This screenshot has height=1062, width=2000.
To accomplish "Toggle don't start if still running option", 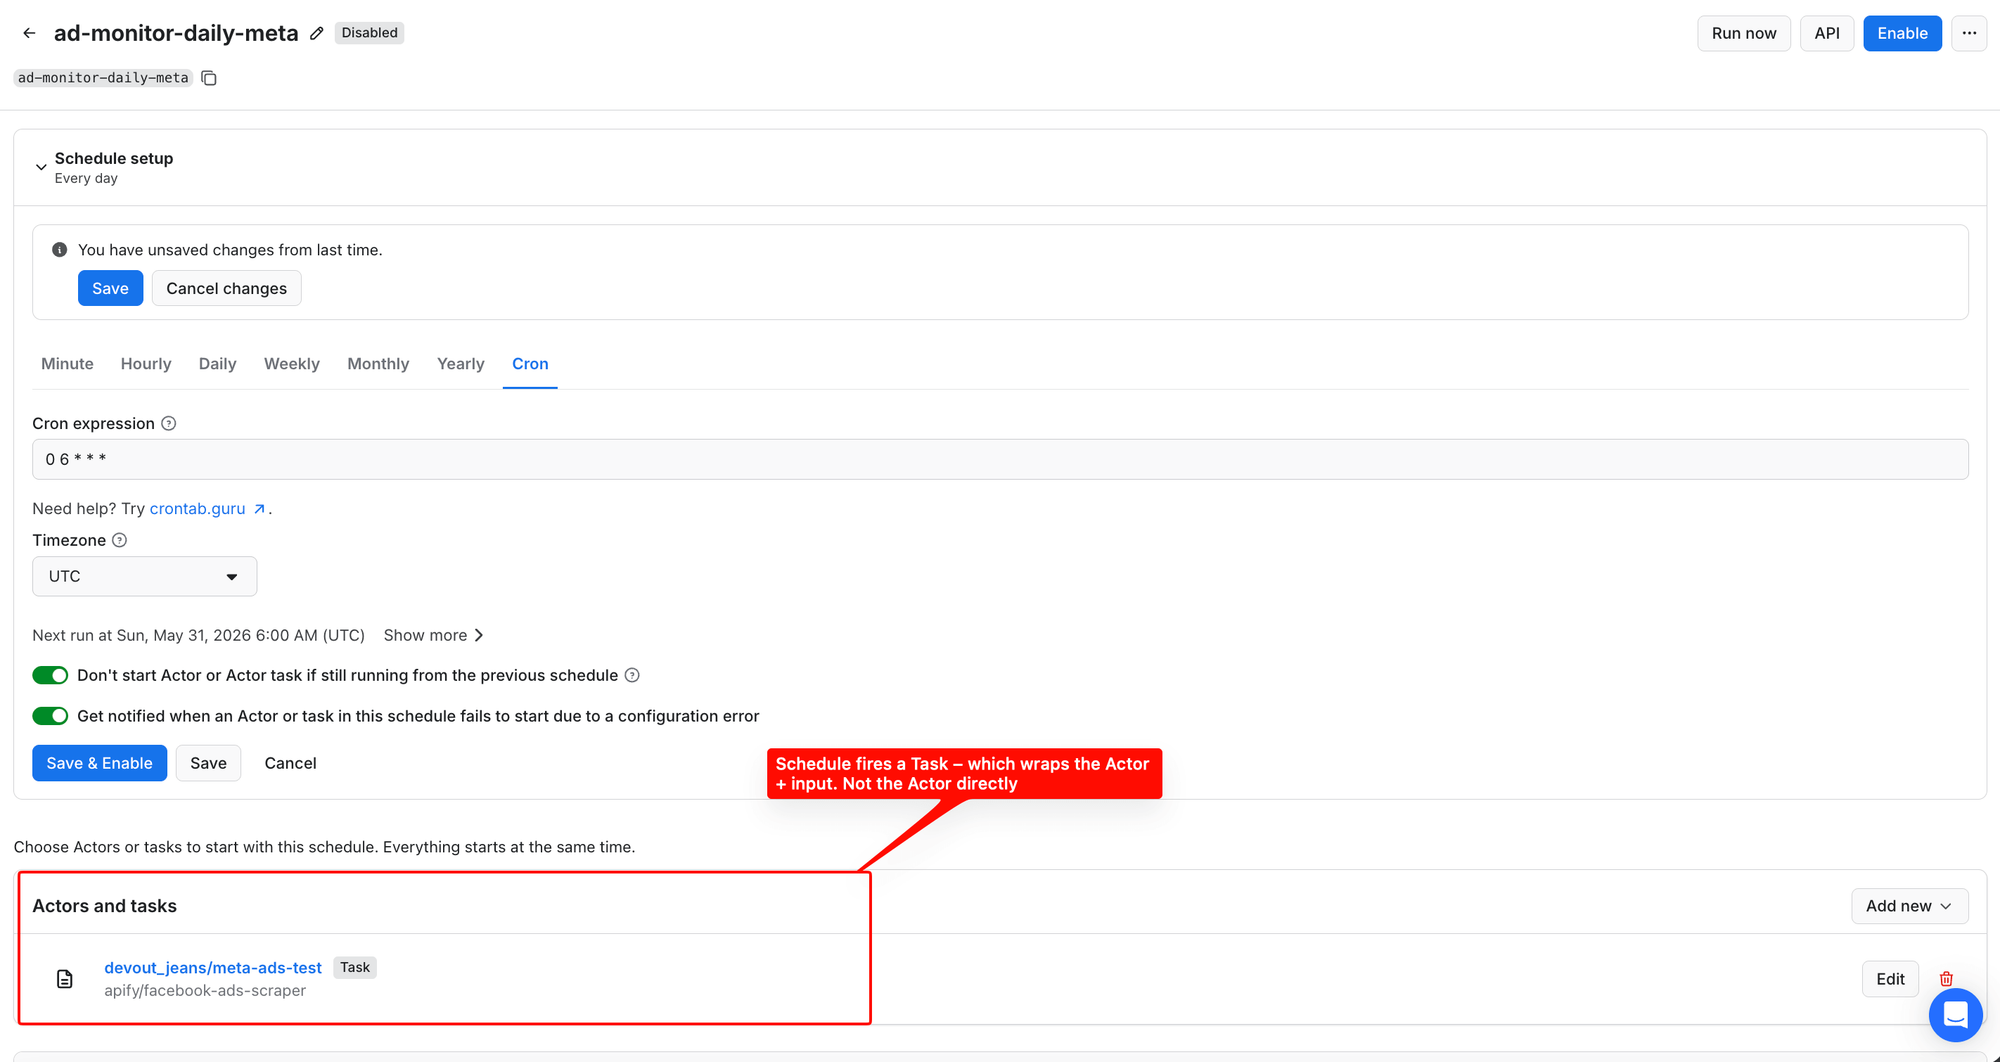I will tap(50, 675).
